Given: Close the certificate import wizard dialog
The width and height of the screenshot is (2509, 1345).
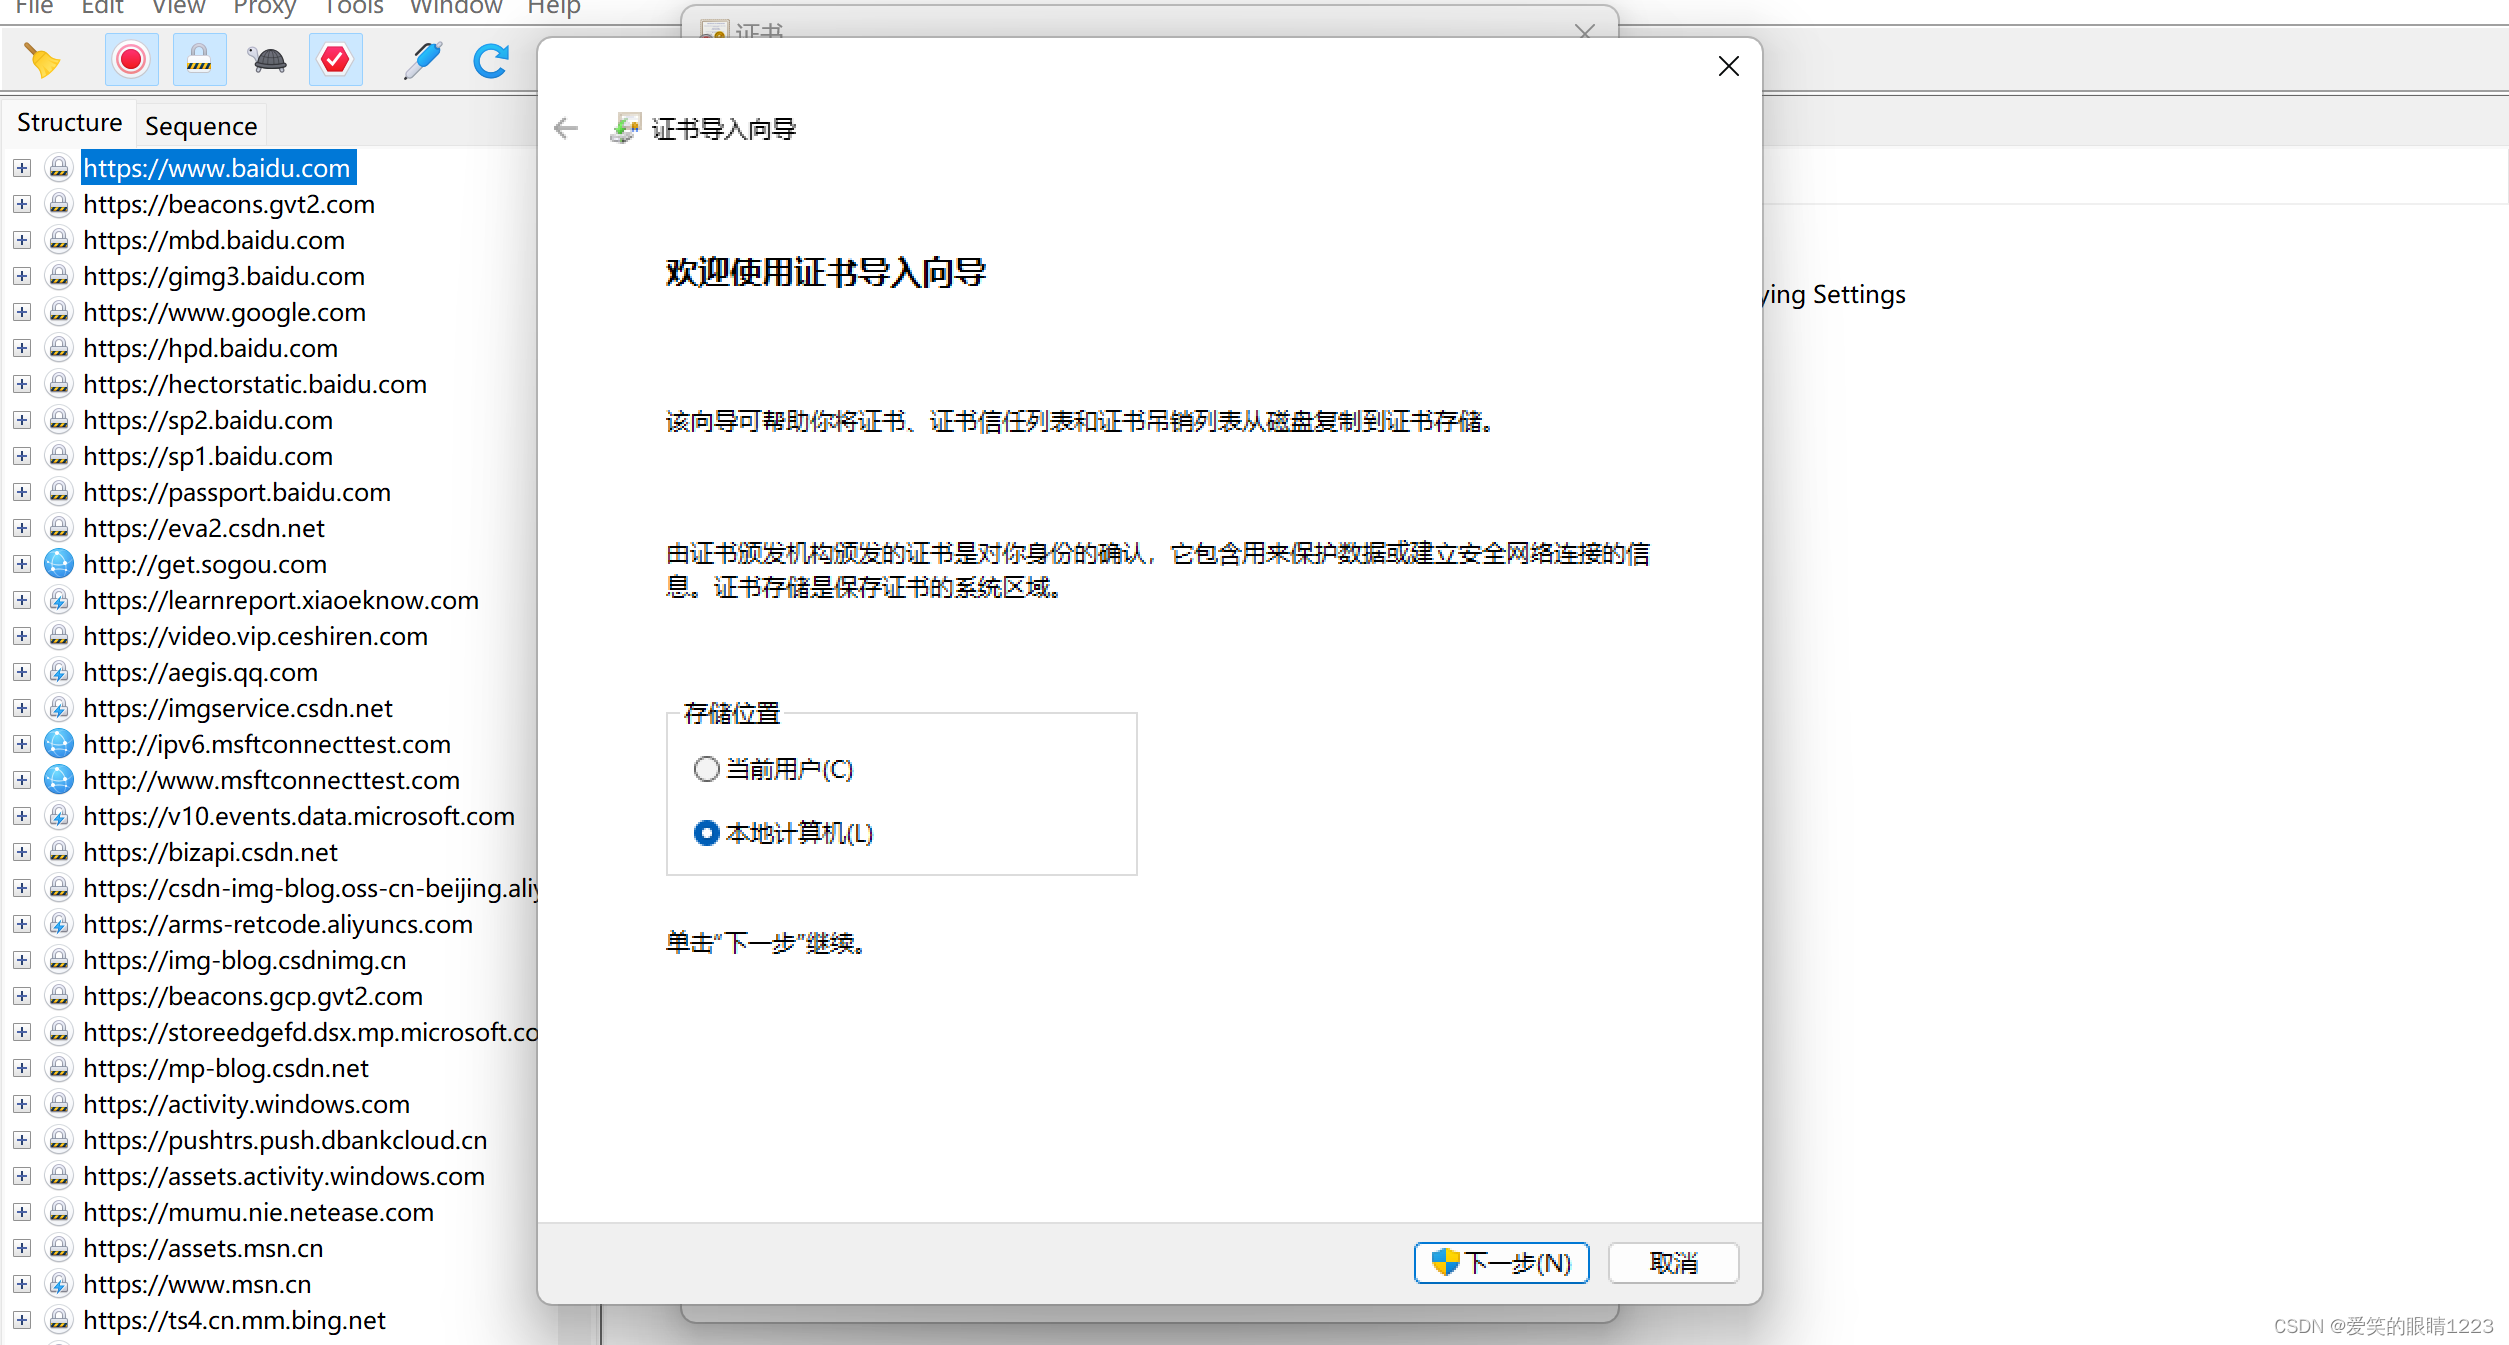Looking at the screenshot, I should (x=1728, y=66).
